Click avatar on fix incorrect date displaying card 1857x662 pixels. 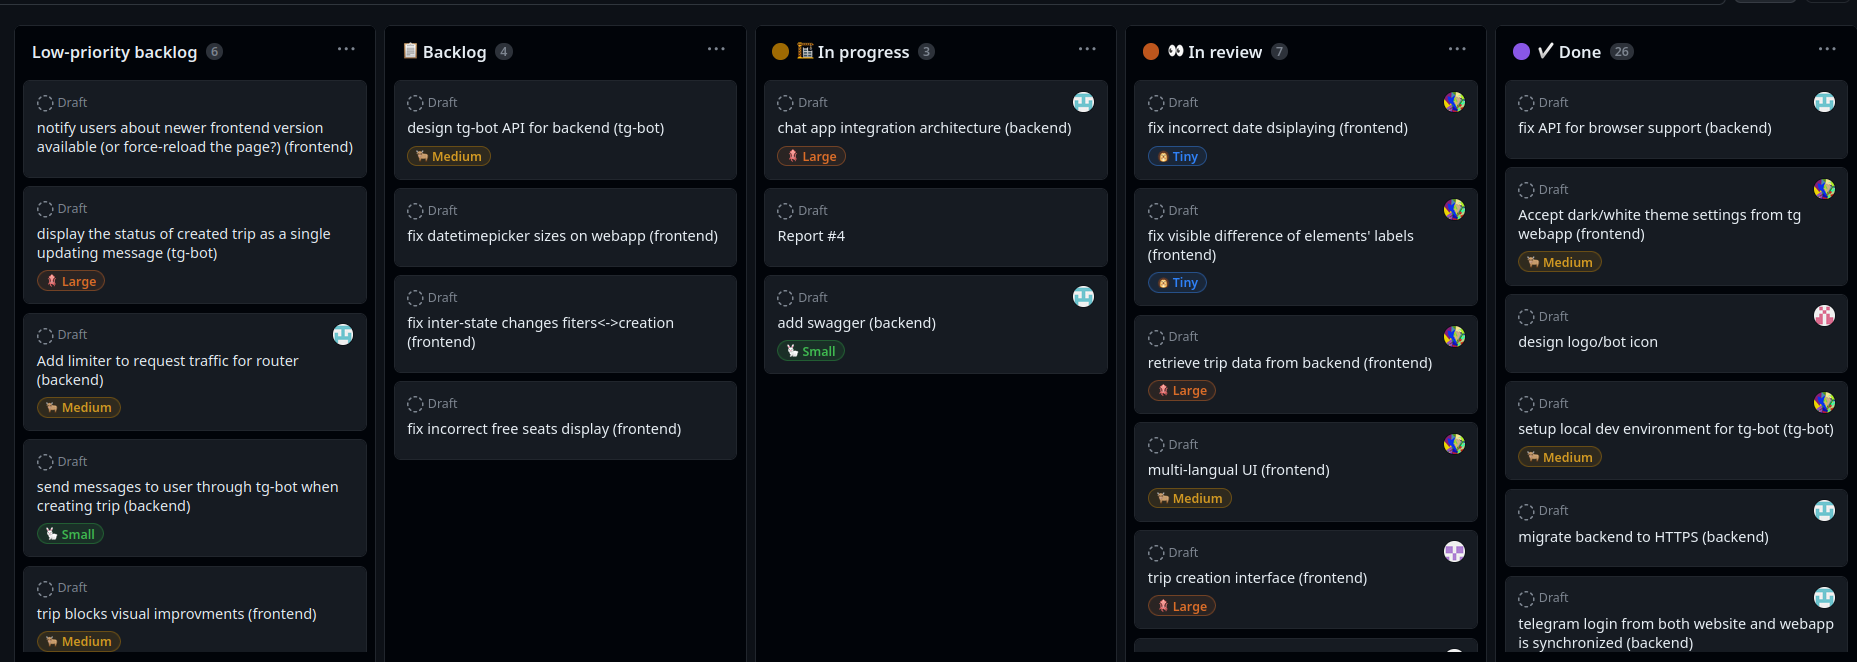coord(1454,102)
